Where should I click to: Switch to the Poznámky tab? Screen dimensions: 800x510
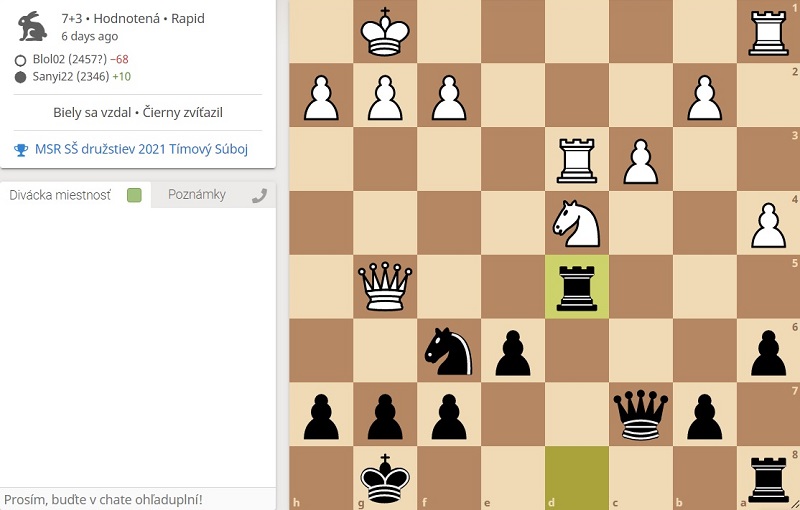pos(196,195)
